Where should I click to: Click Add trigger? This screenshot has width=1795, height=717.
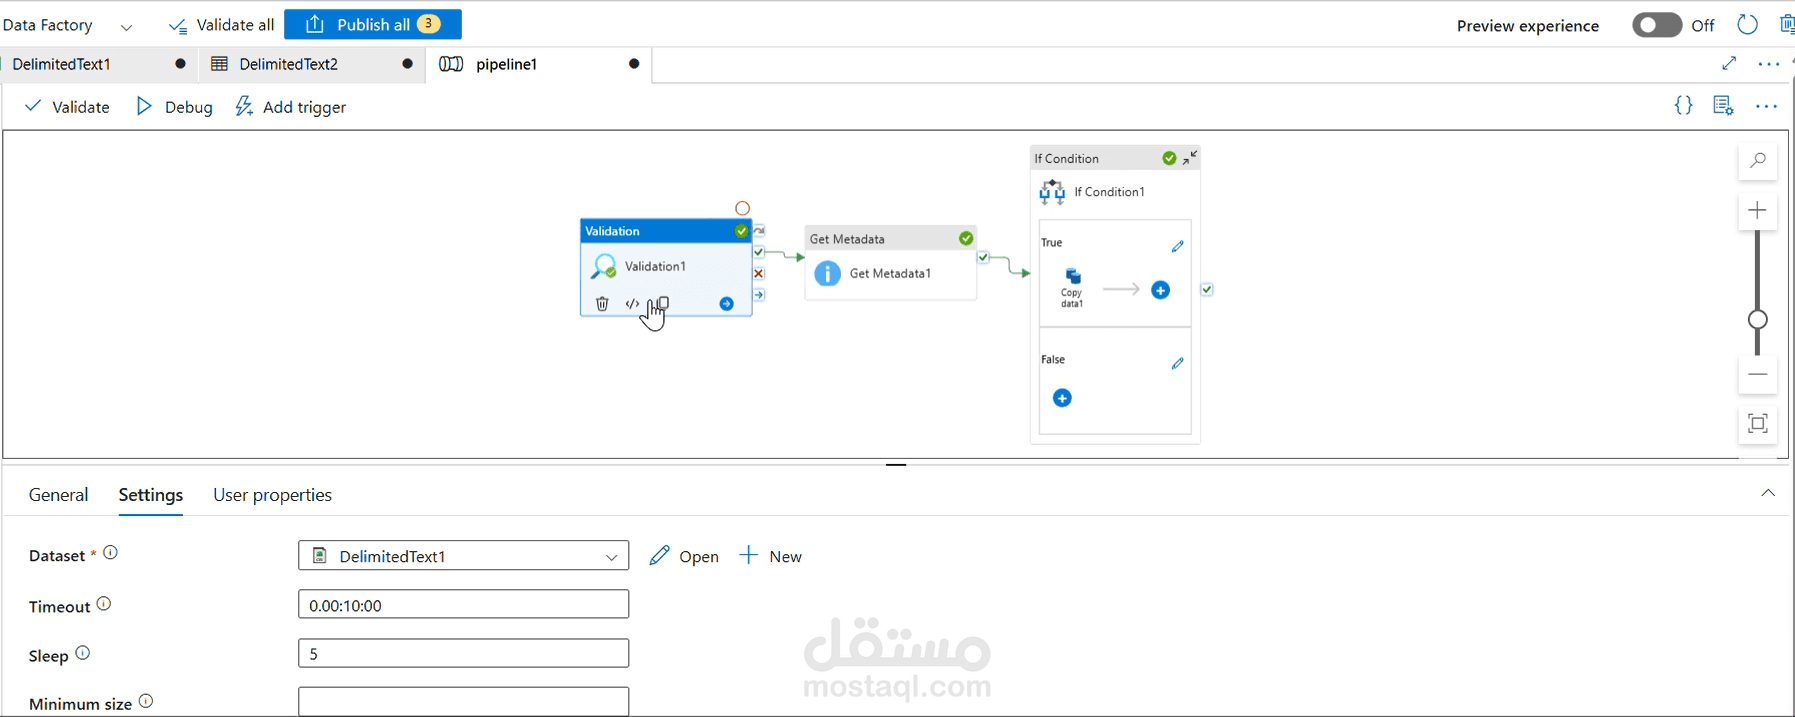point(291,107)
